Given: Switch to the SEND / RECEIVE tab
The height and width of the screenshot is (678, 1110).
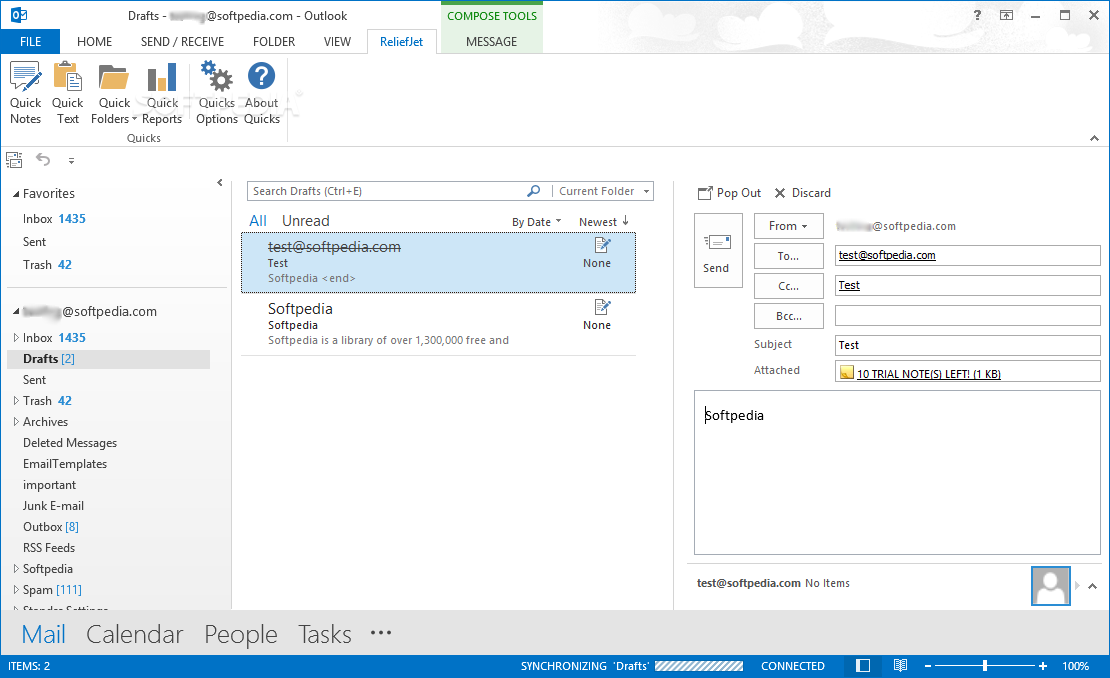Looking at the screenshot, I should [x=182, y=42].
